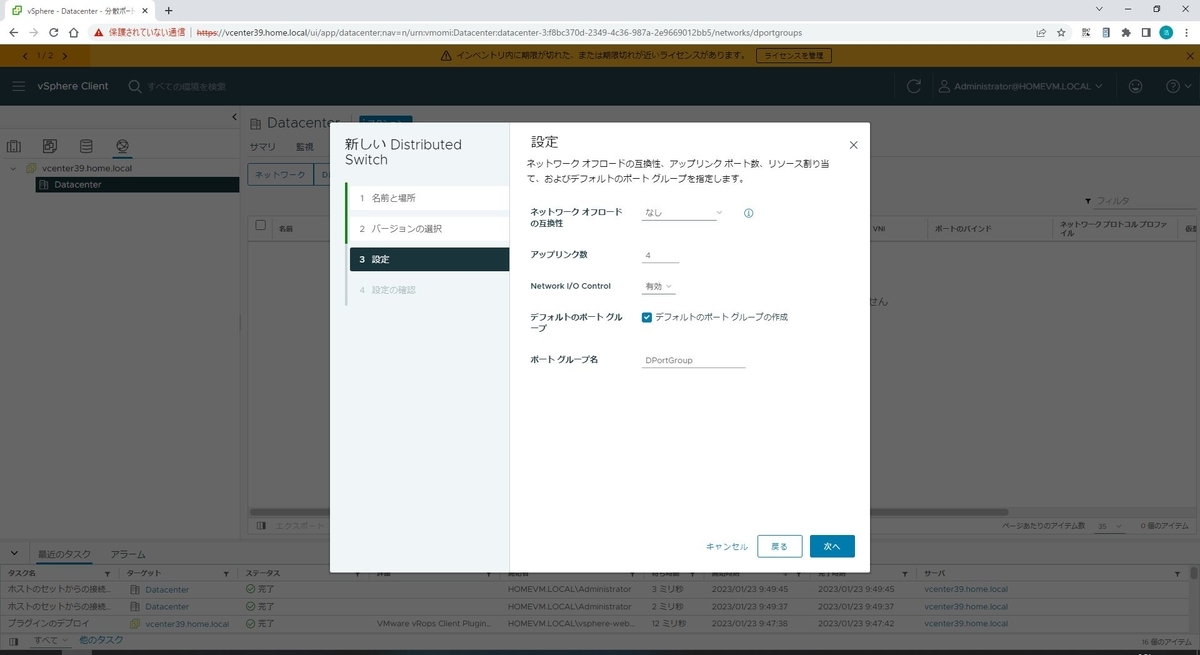Viewport: 1200px width, 655px height.
Task: Go to step 2 バージョンの選択
Action: click(x=428, y=229)
